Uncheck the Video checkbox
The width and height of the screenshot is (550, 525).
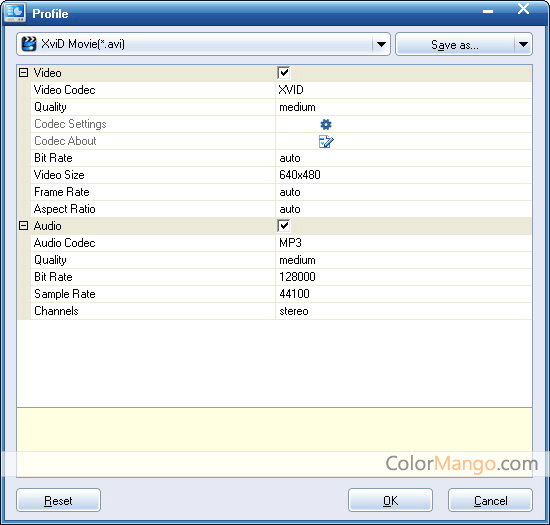283,73
